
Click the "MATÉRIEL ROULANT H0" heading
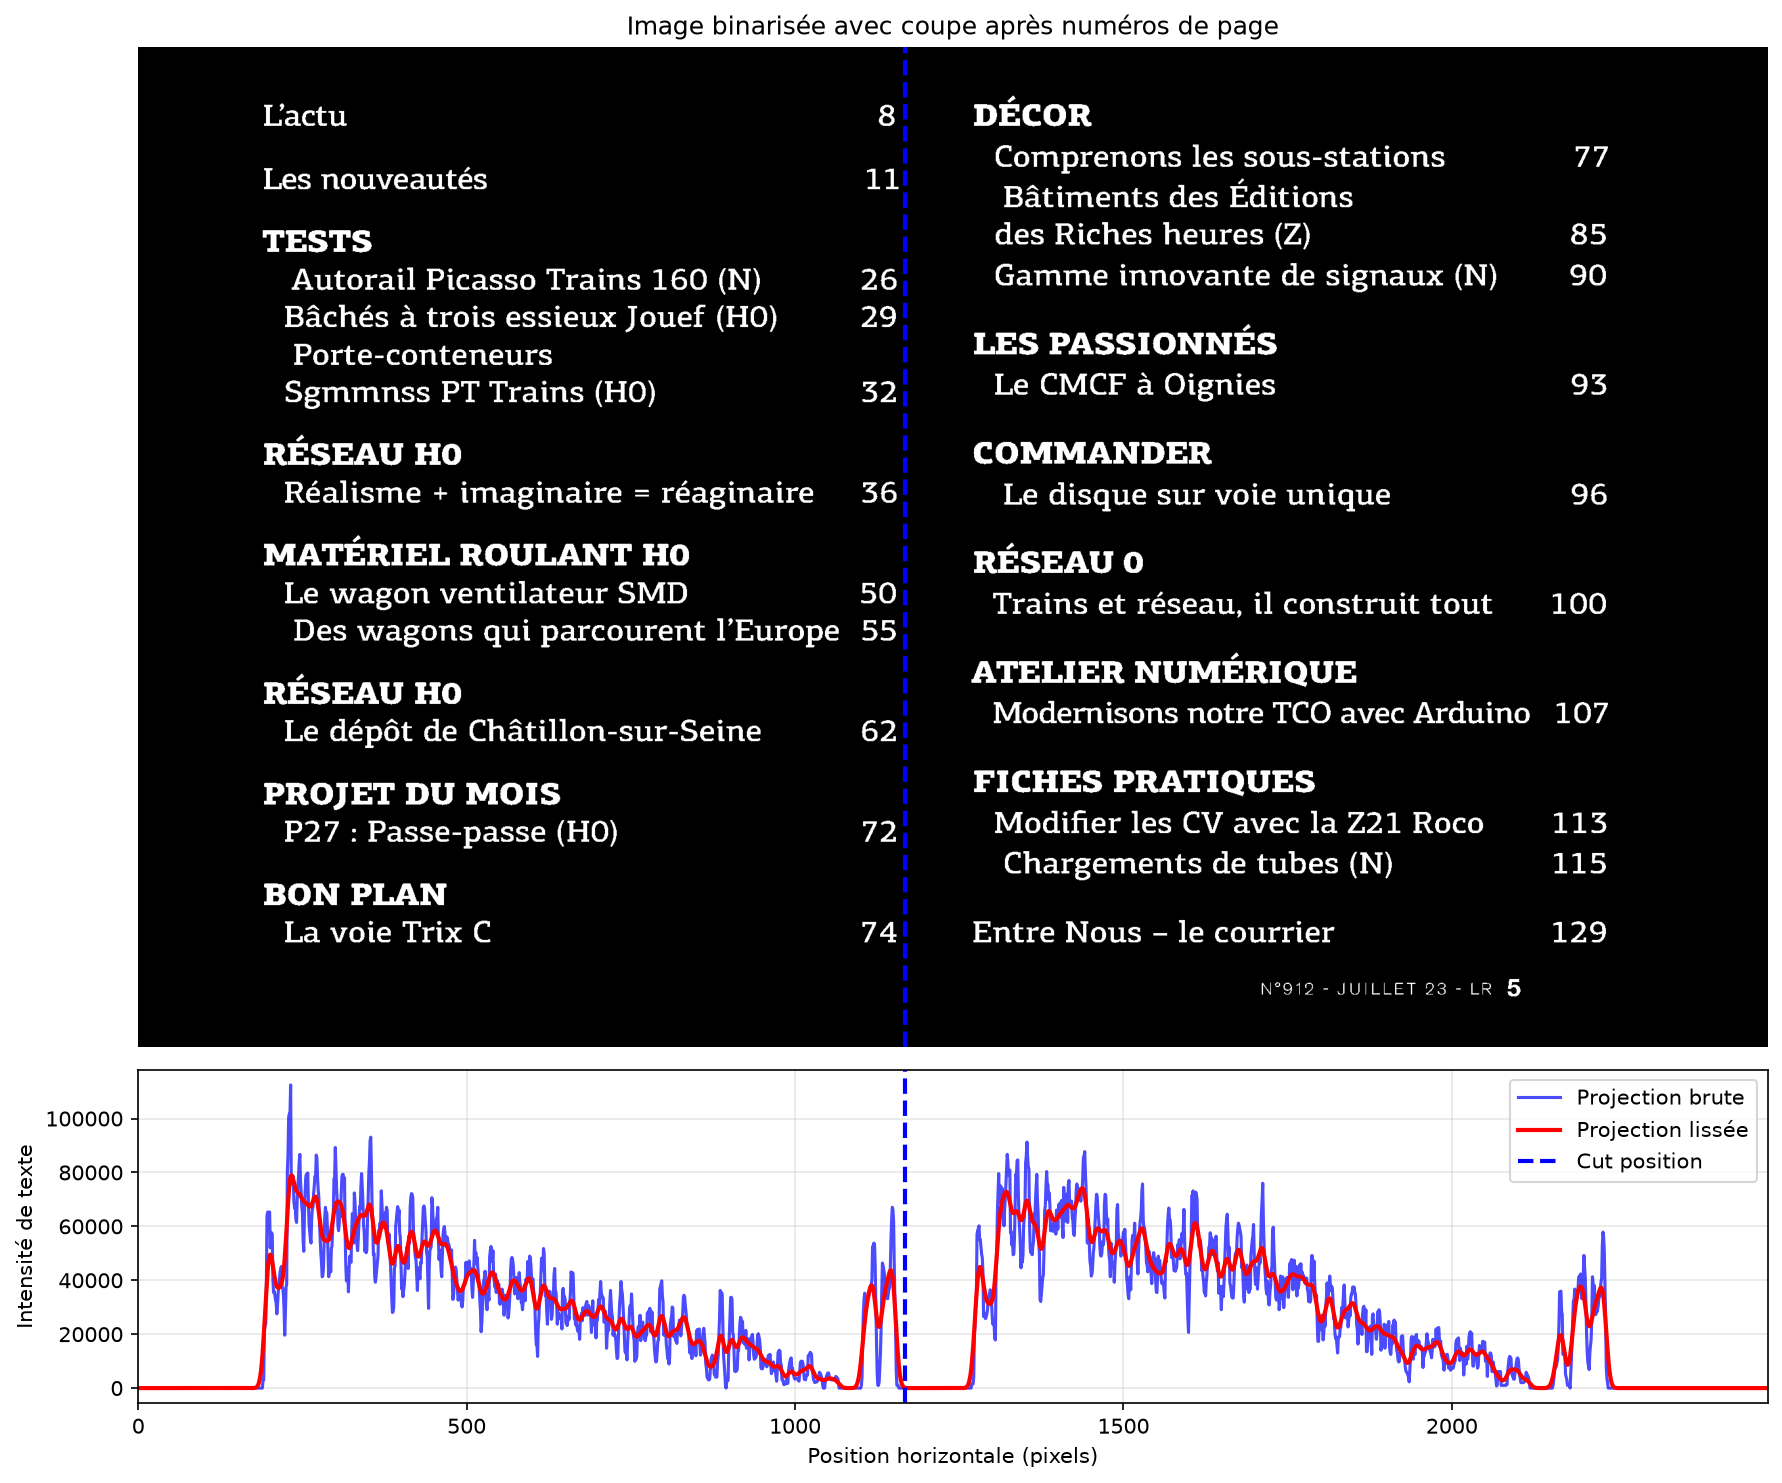click(x=476, y=555)
